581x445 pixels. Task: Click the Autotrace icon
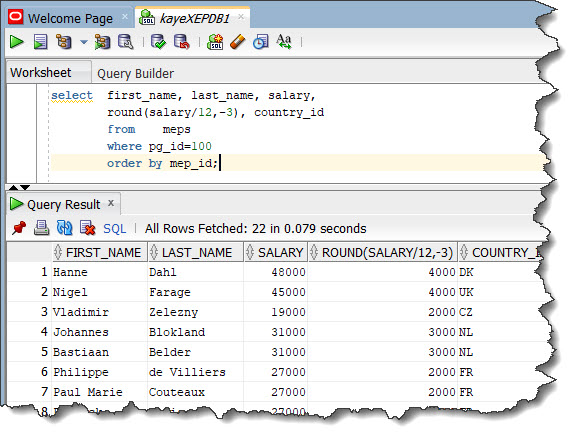coord(102,41)
